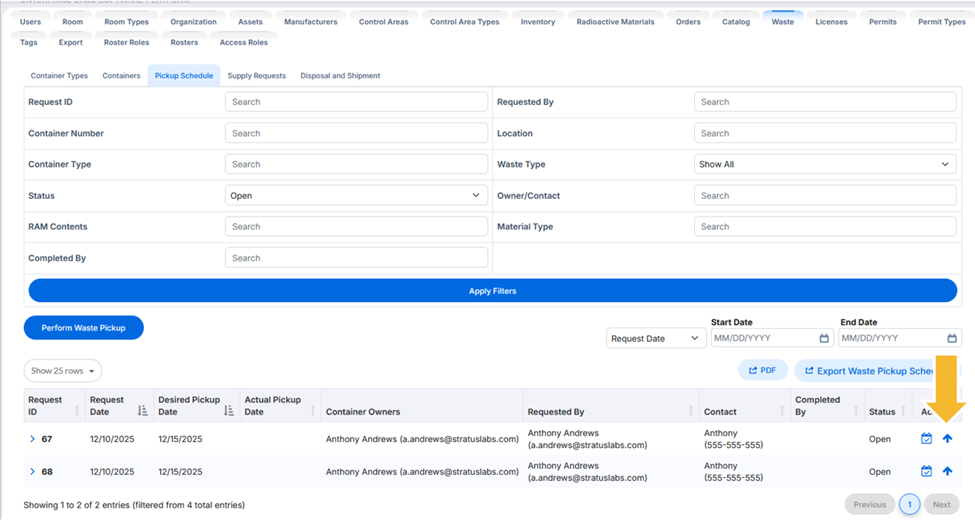Sort by Request Date column sort icon
The image size is (975, 520).
(x=142, y=411)
